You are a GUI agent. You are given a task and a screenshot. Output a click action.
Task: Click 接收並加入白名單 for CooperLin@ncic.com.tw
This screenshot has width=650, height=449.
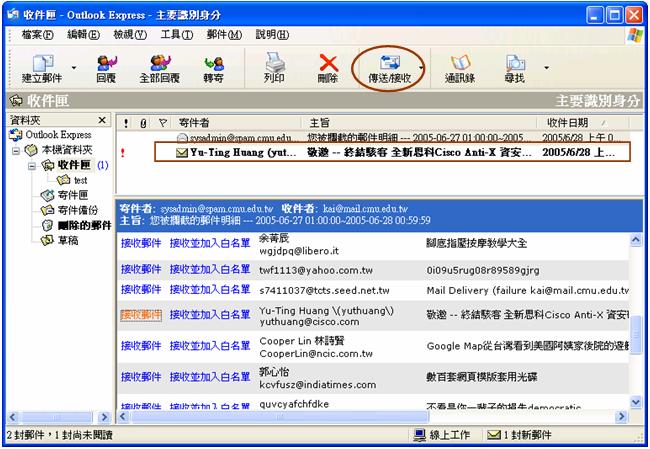210,346
